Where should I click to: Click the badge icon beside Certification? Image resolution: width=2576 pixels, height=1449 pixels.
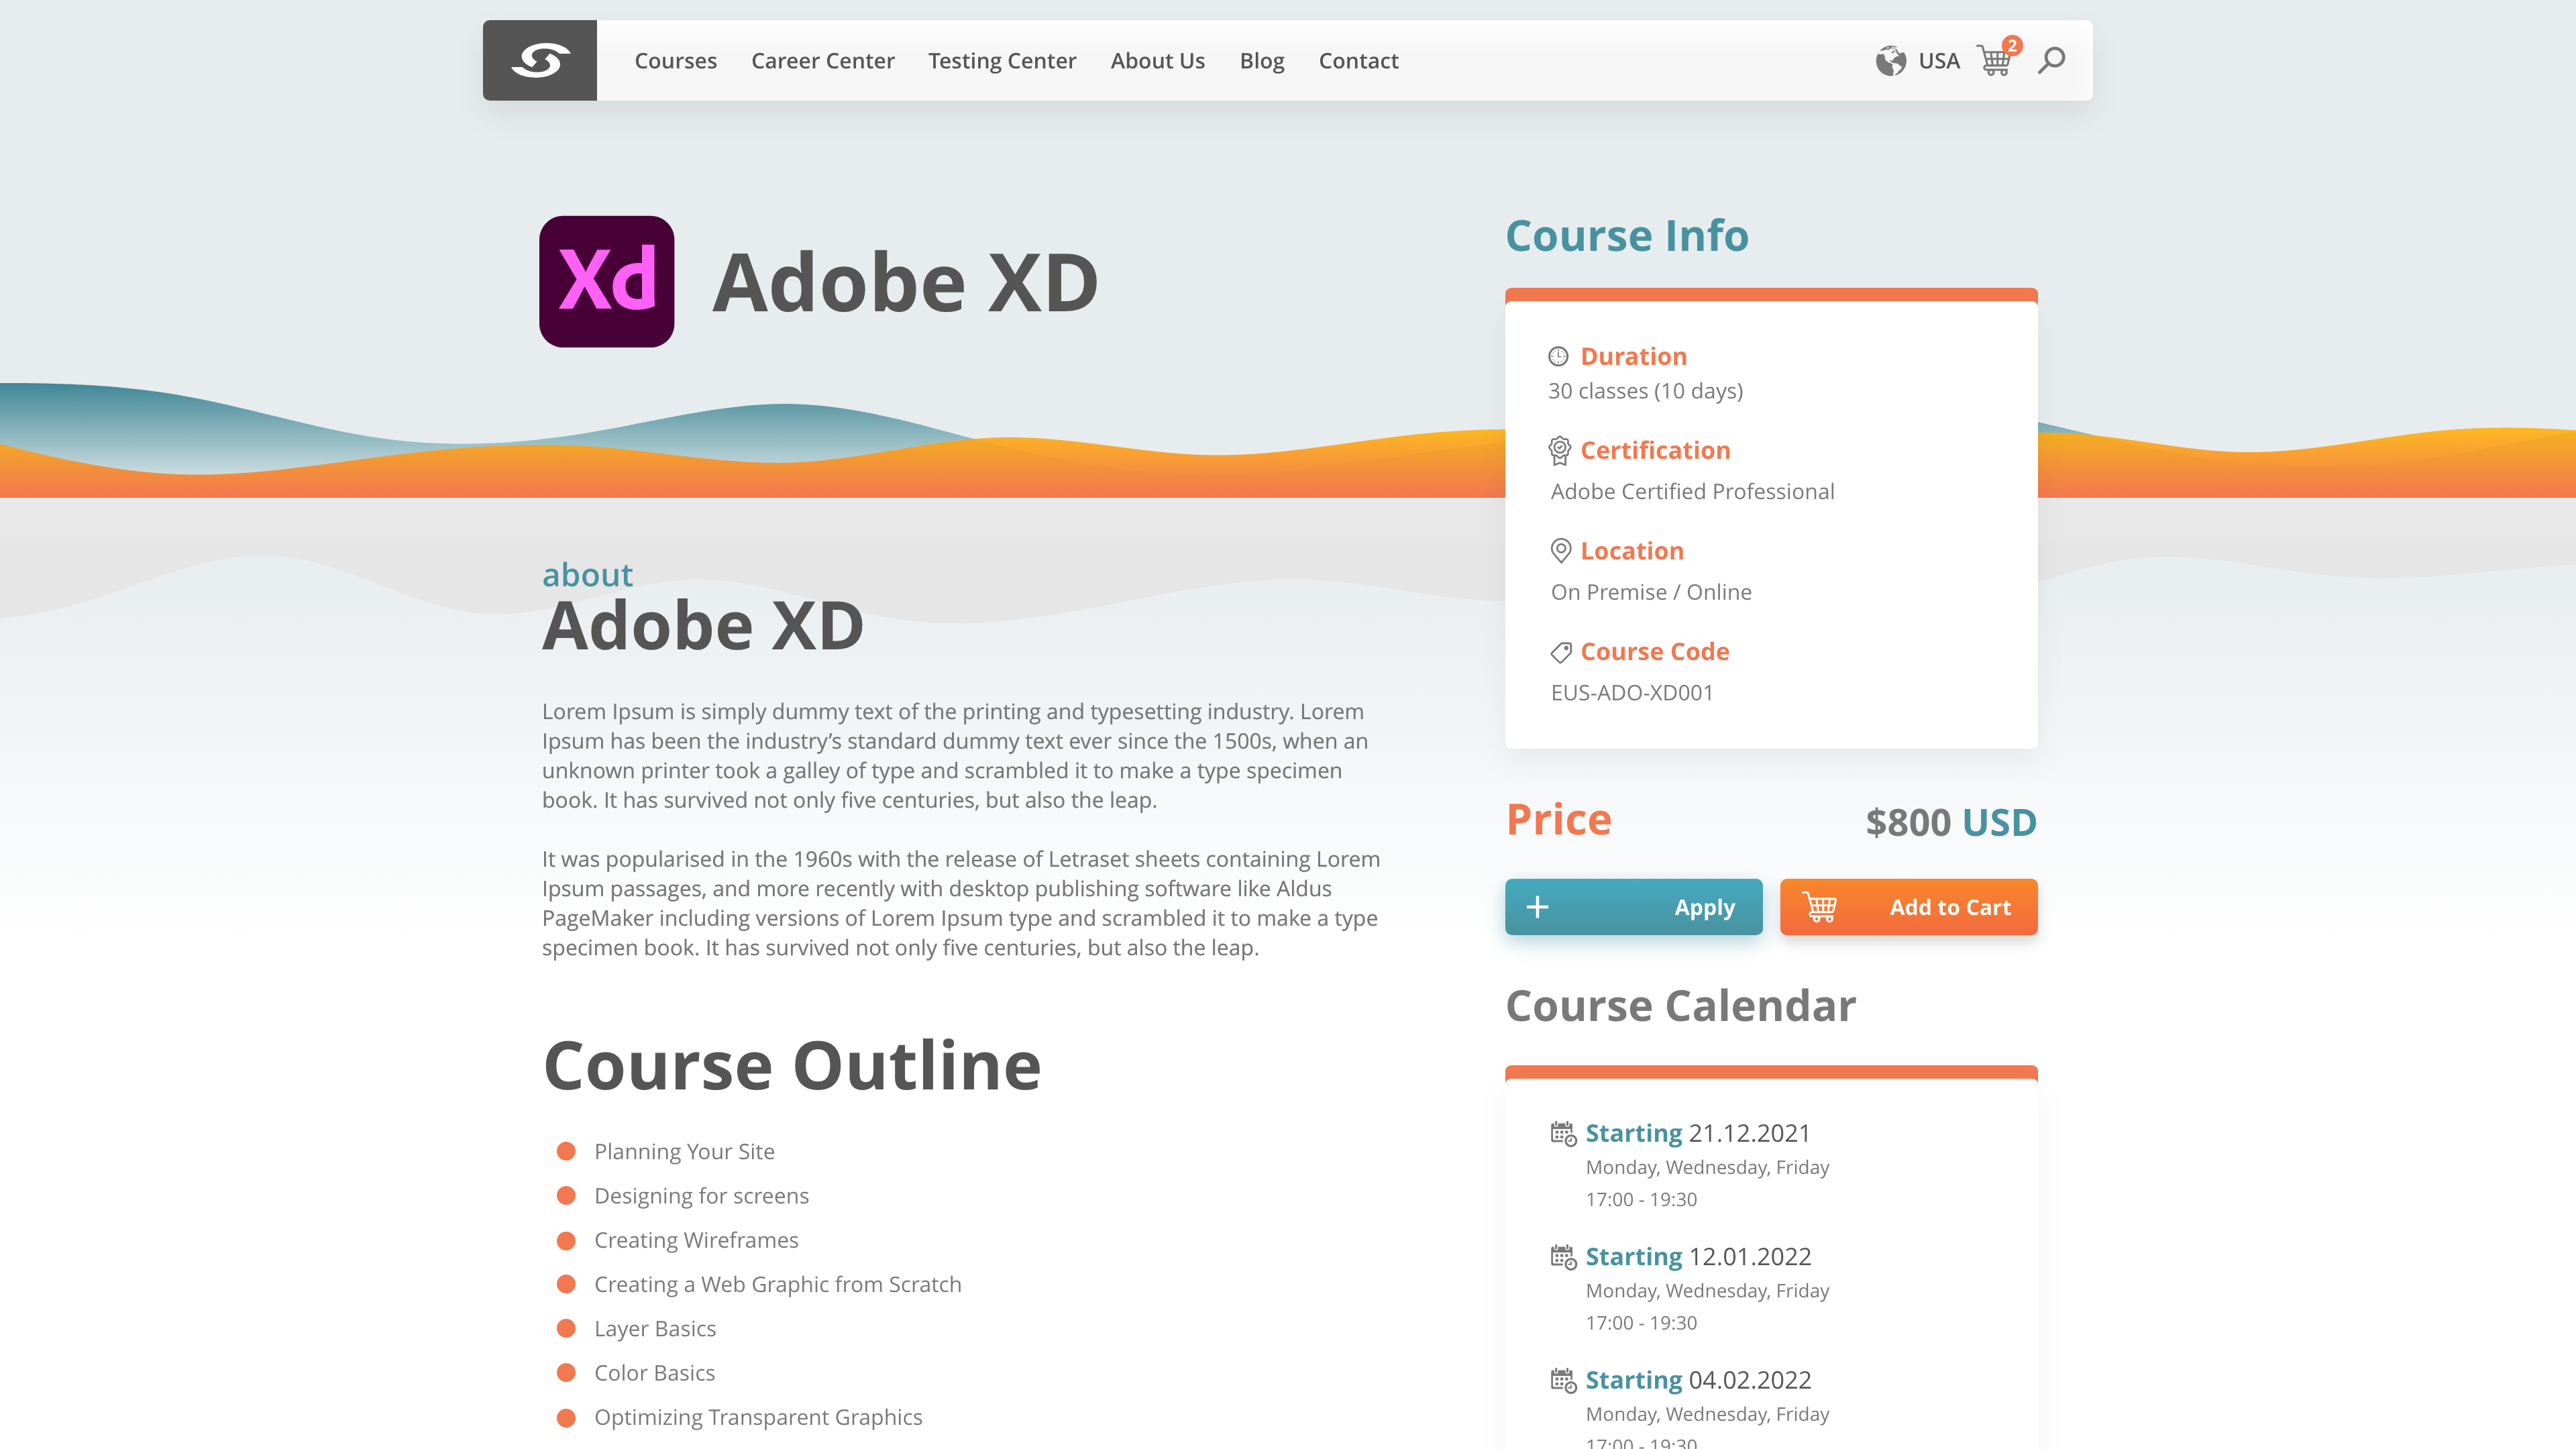point(1559,451)
